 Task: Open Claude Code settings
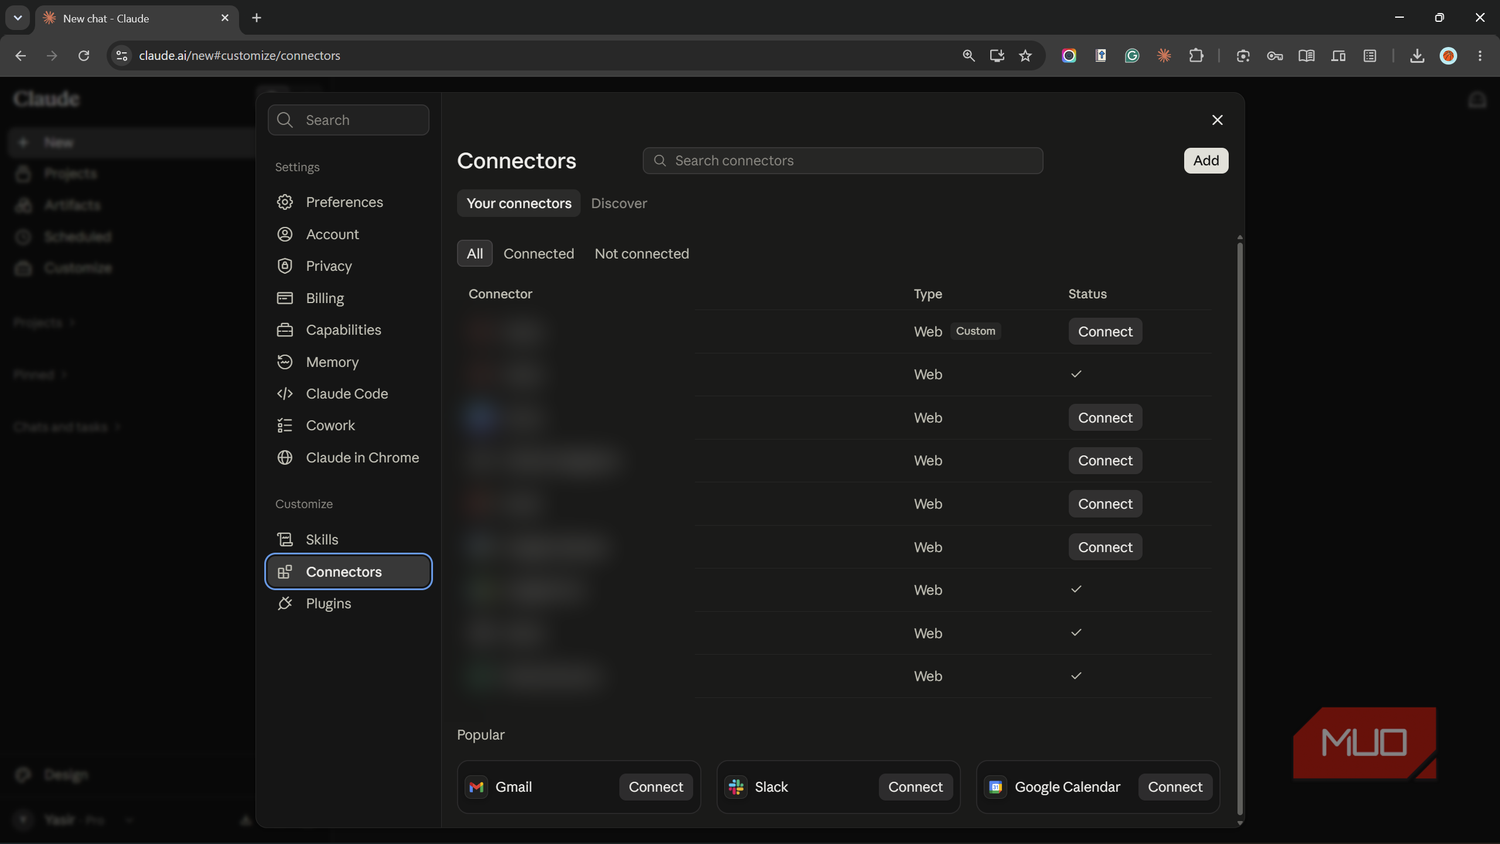coord(348,394)
